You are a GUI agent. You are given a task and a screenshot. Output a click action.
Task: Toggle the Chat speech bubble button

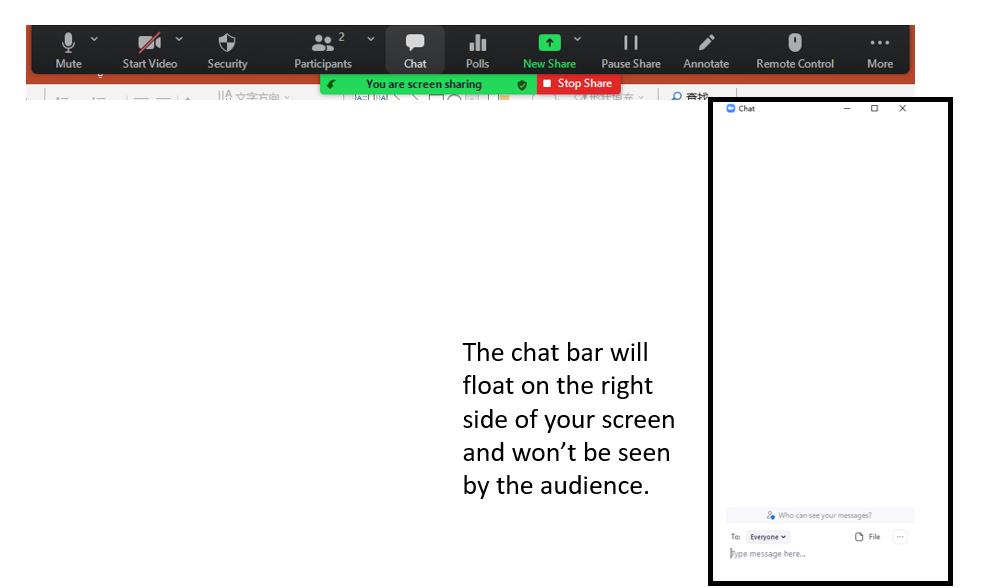pyautogui.click(x=415, y=49)
